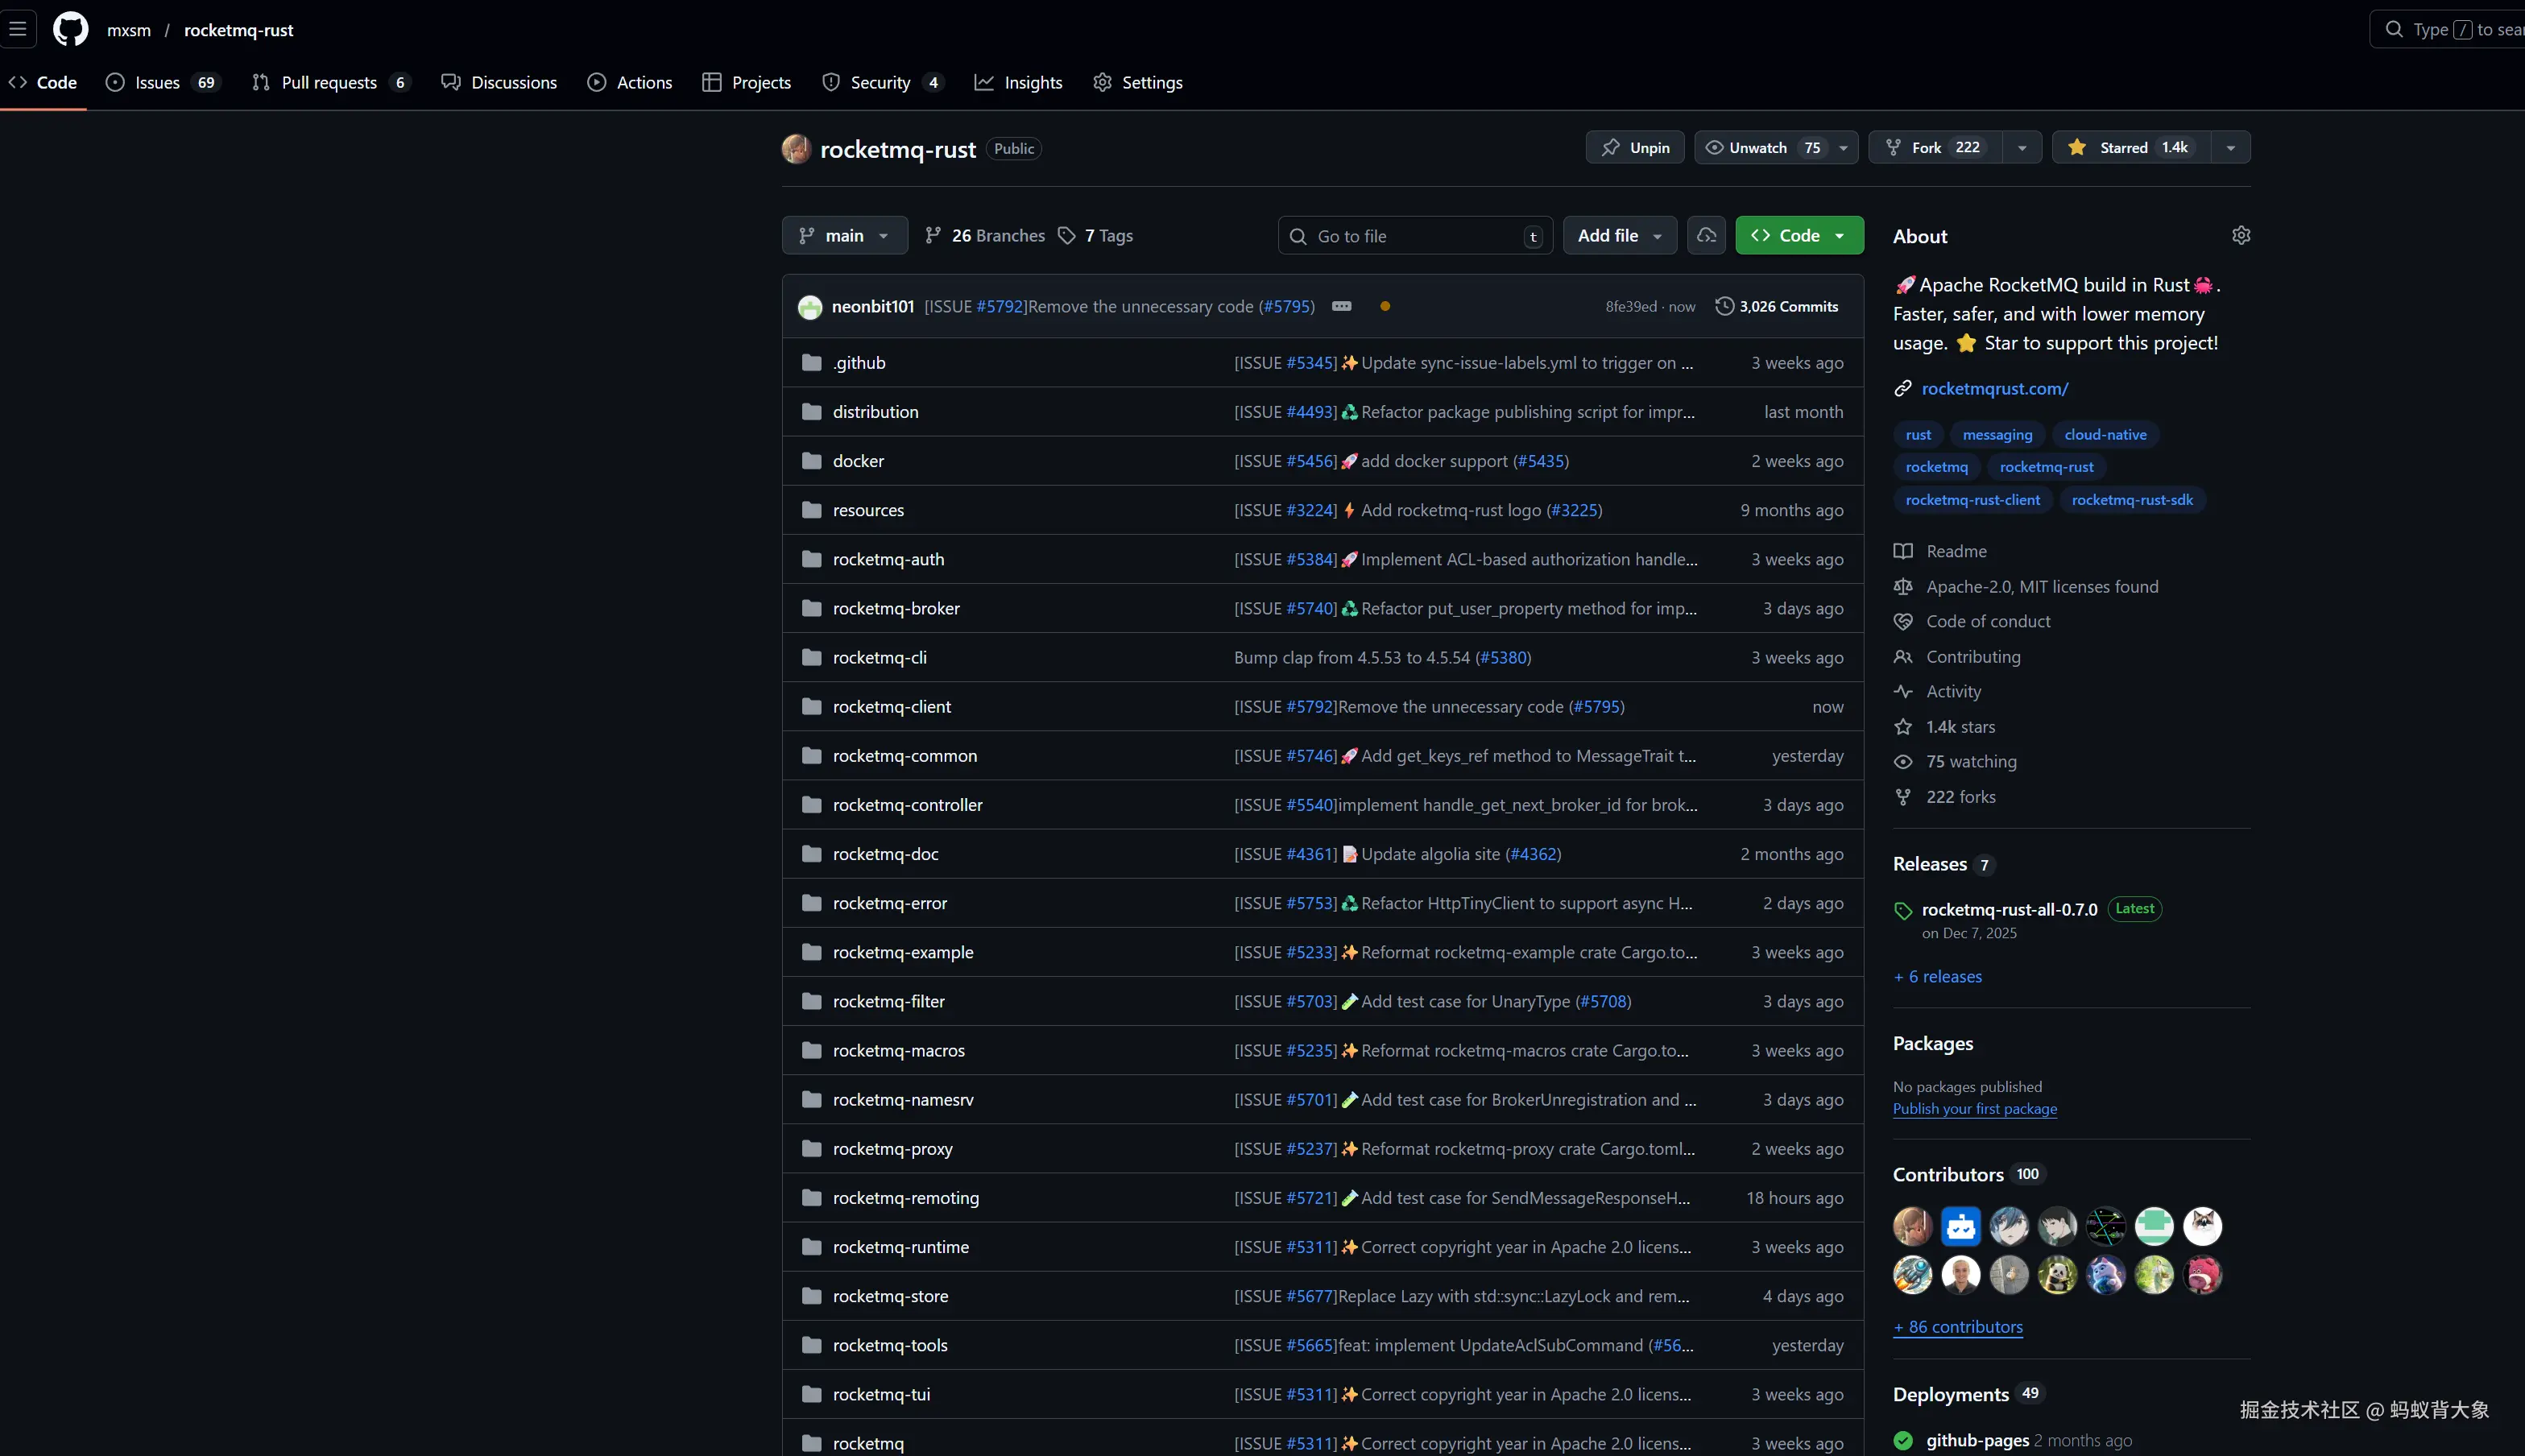Open the hamburger navigation menu
The height and width of the screenshot is (1456, 2525).
[x=18, y=29]
